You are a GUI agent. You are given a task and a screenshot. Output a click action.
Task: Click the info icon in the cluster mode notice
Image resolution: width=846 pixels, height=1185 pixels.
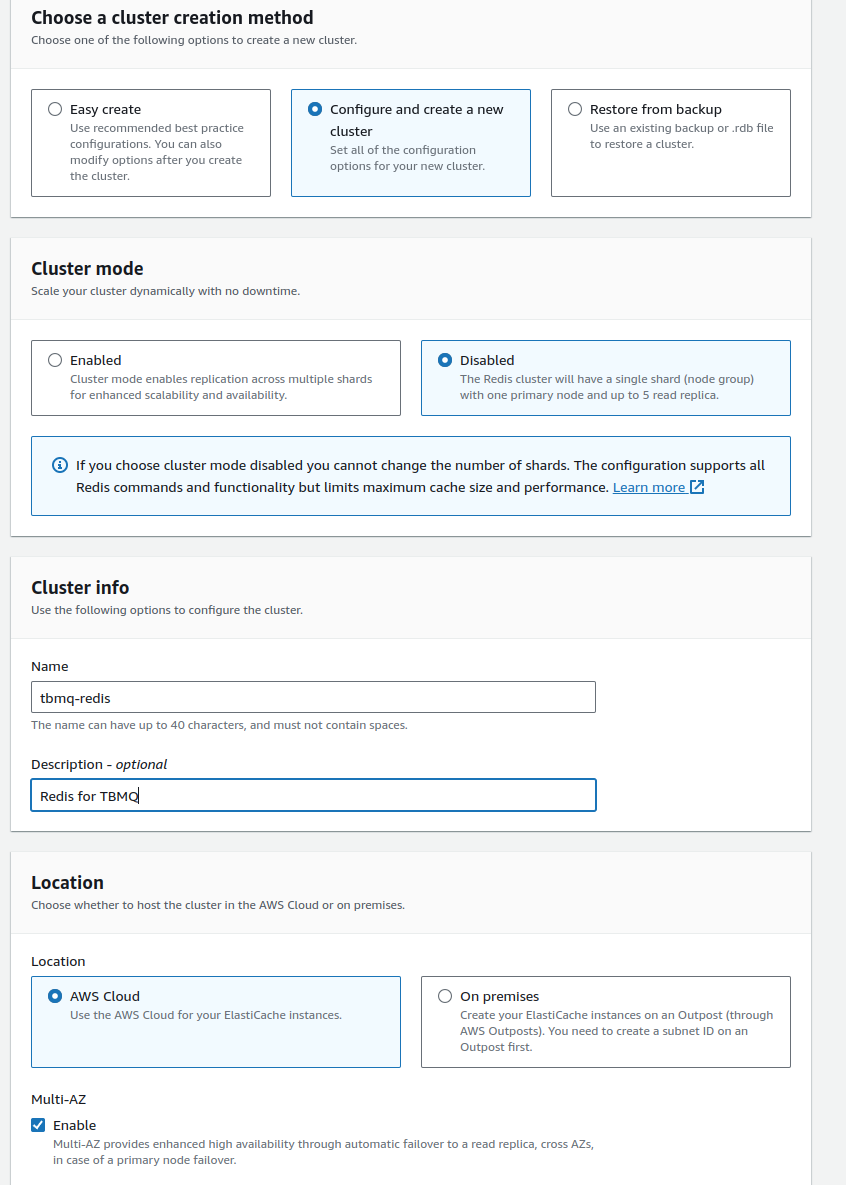click(x=59, y=466)
